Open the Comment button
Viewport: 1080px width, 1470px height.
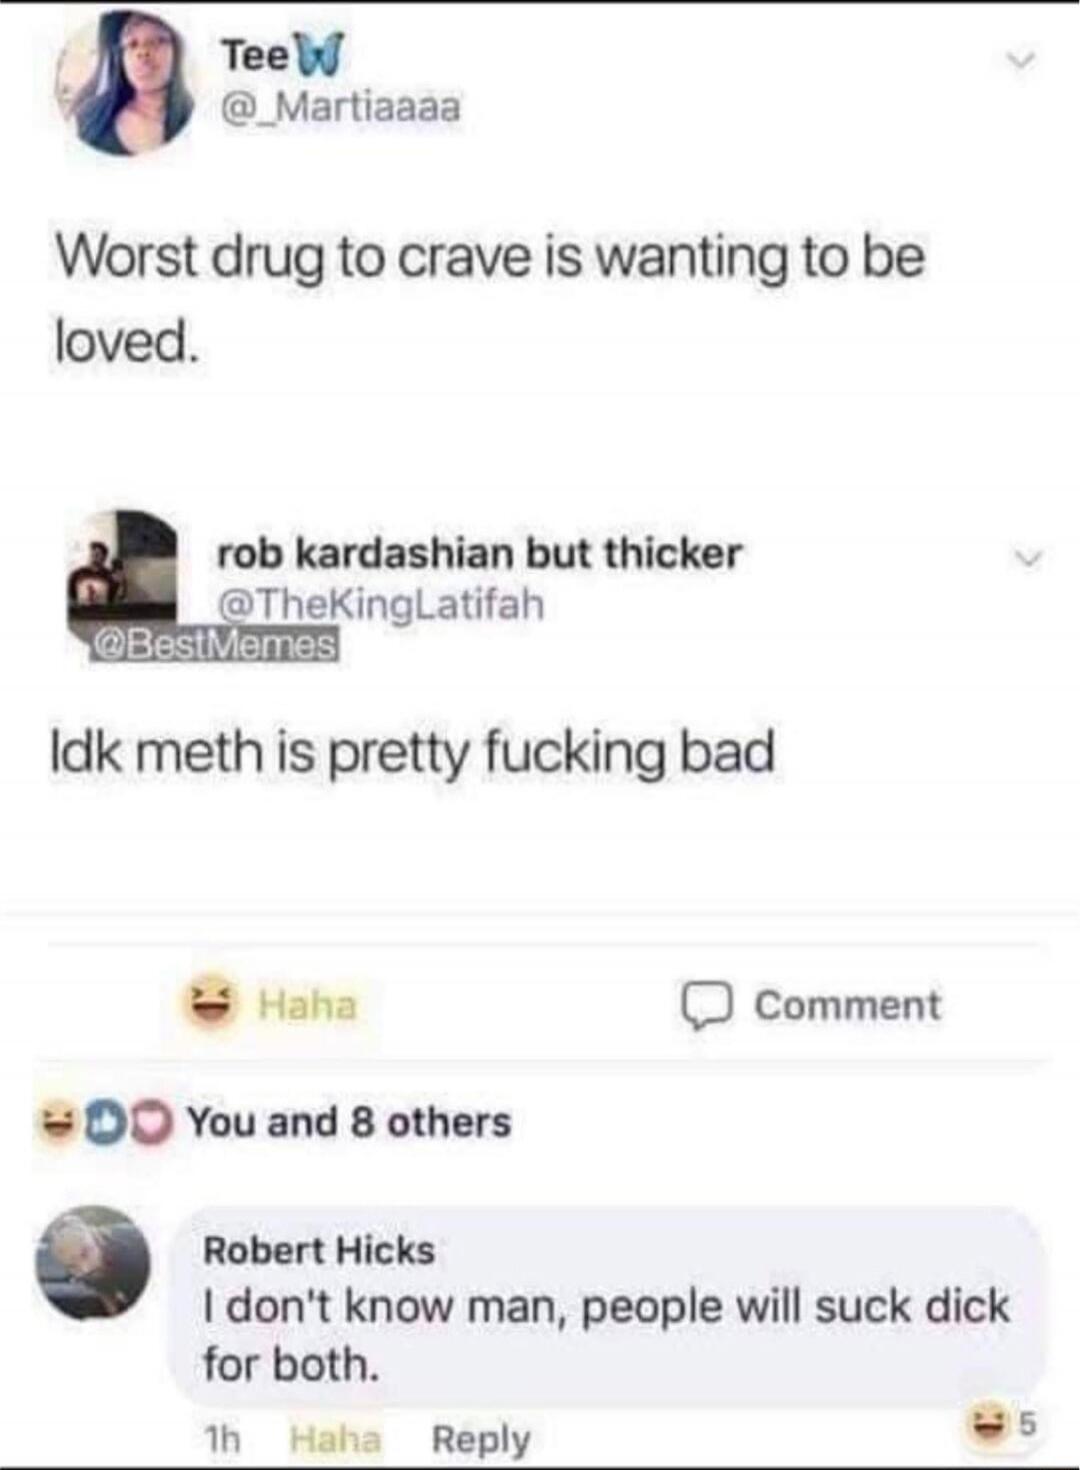pos(811,1005)
